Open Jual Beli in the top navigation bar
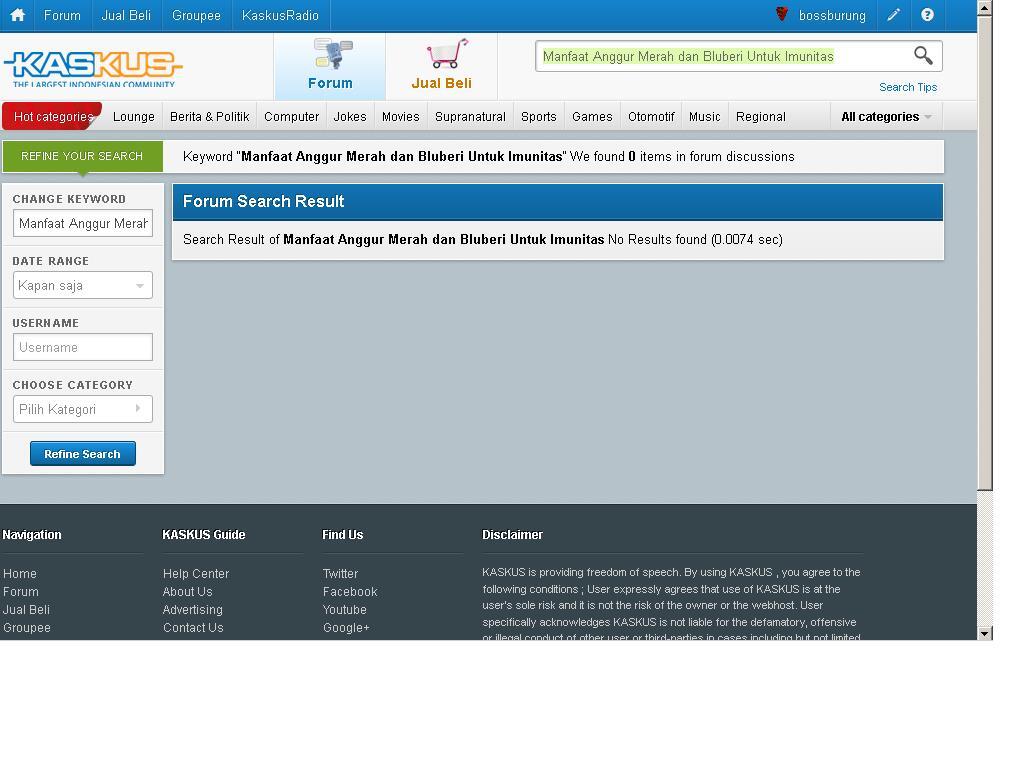 [126, 15]
